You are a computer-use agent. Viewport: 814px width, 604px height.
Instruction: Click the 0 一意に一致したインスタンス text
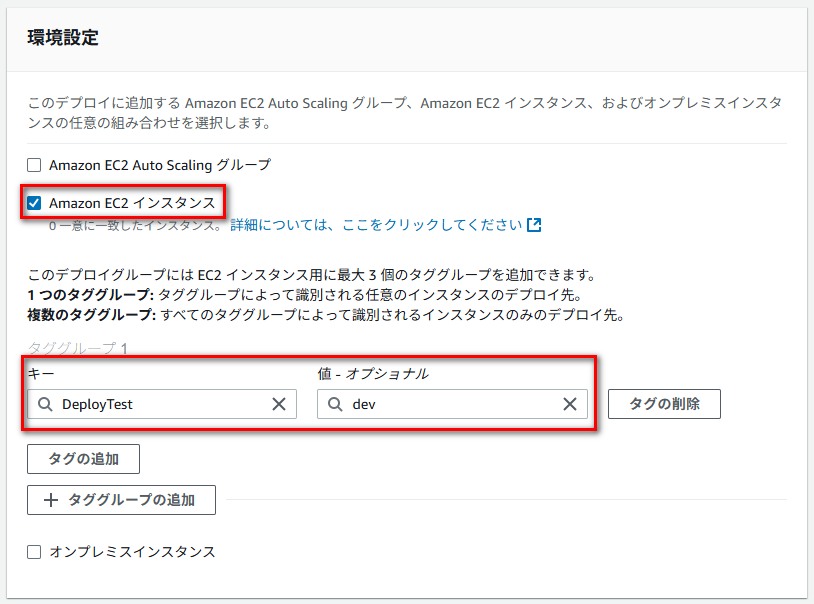click(x=137, y=225)
